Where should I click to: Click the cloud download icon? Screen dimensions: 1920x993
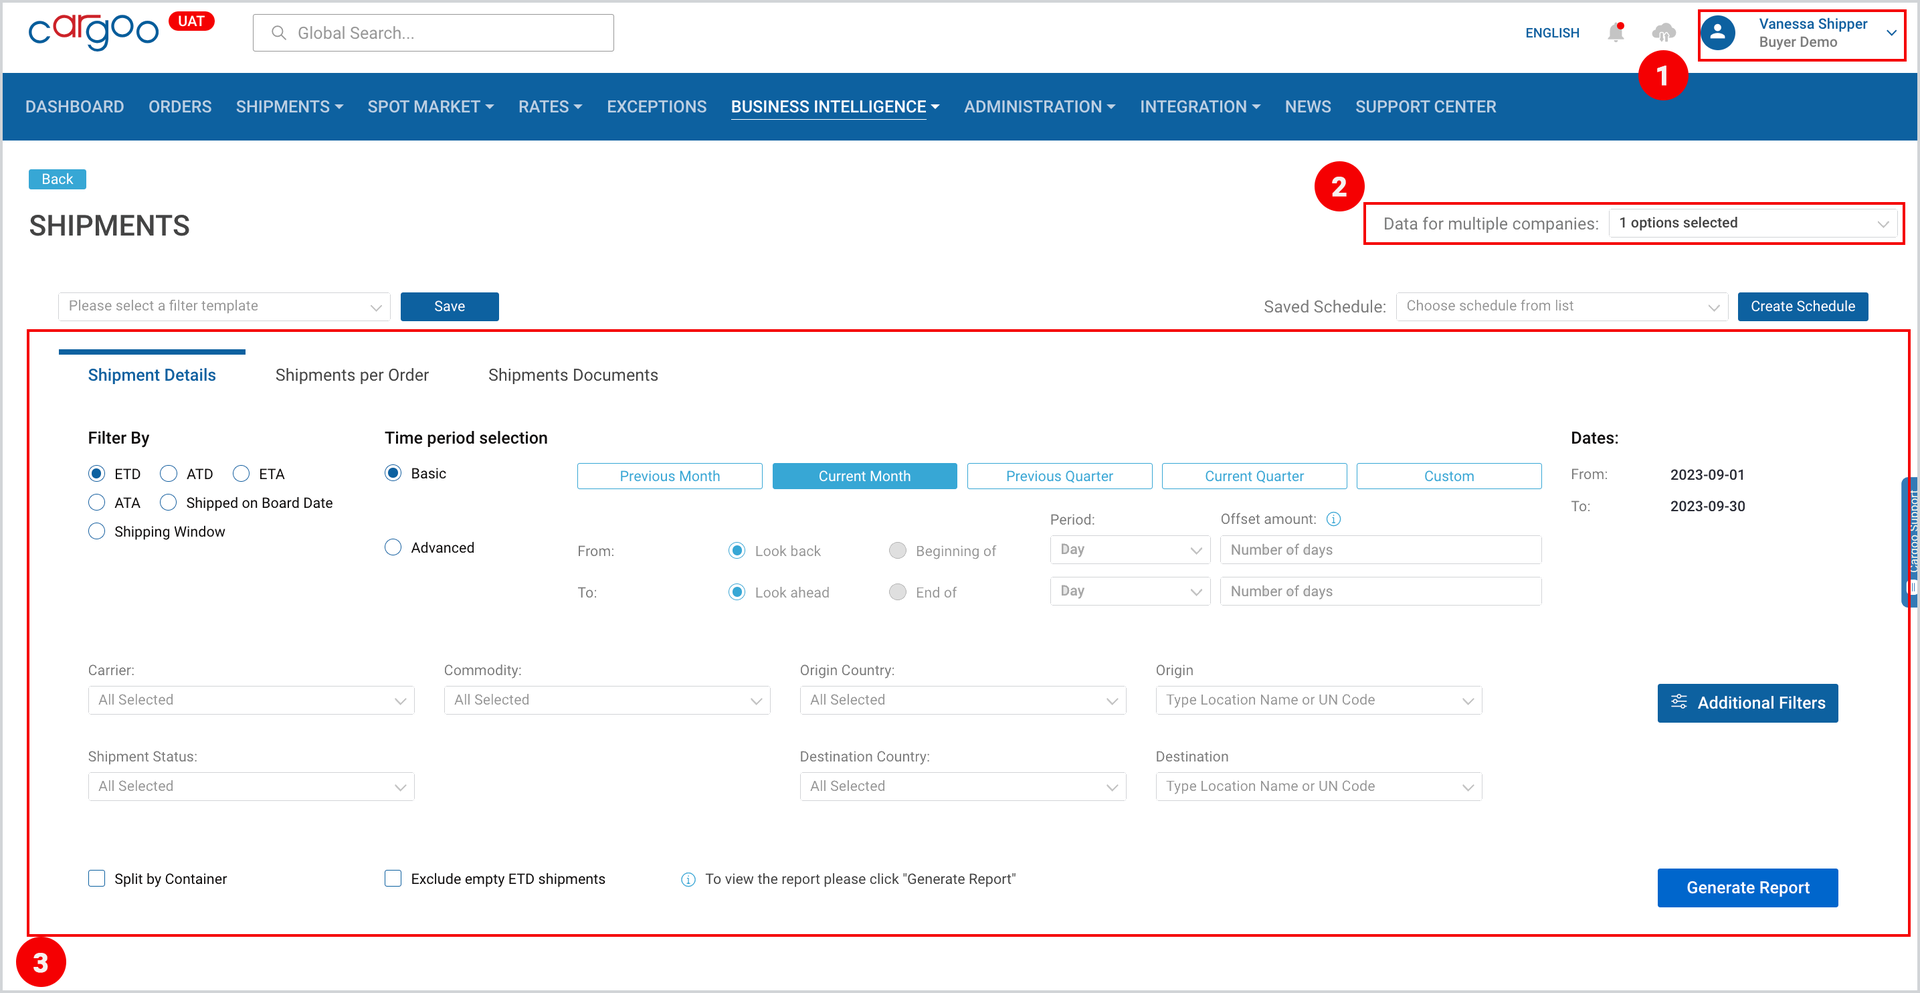click(1664, 33)
